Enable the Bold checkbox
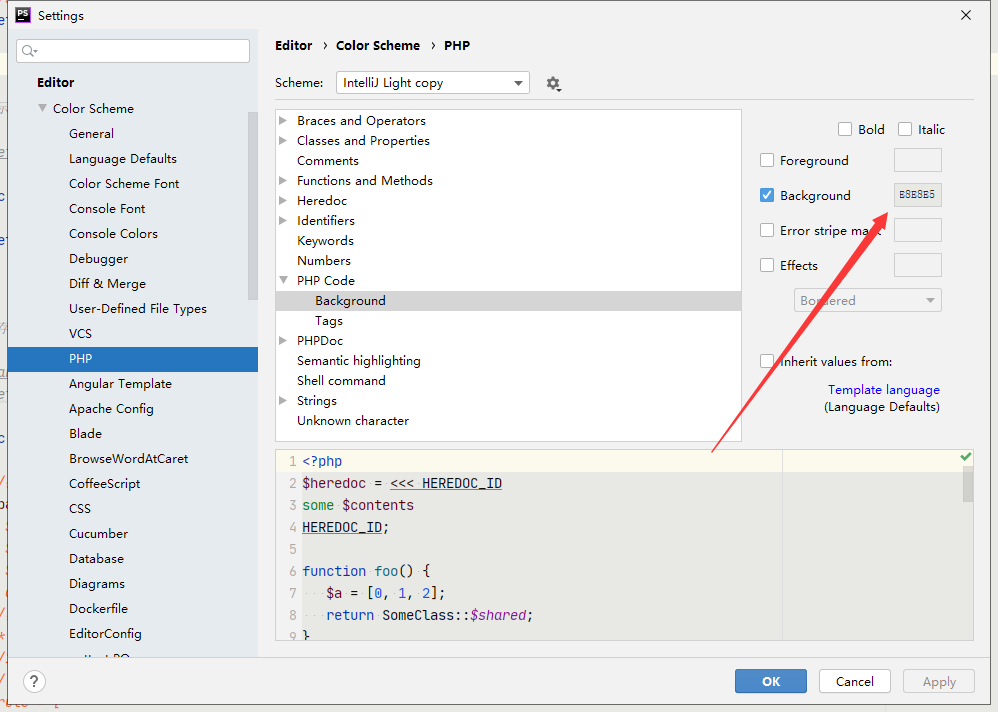 pos(845,129)
